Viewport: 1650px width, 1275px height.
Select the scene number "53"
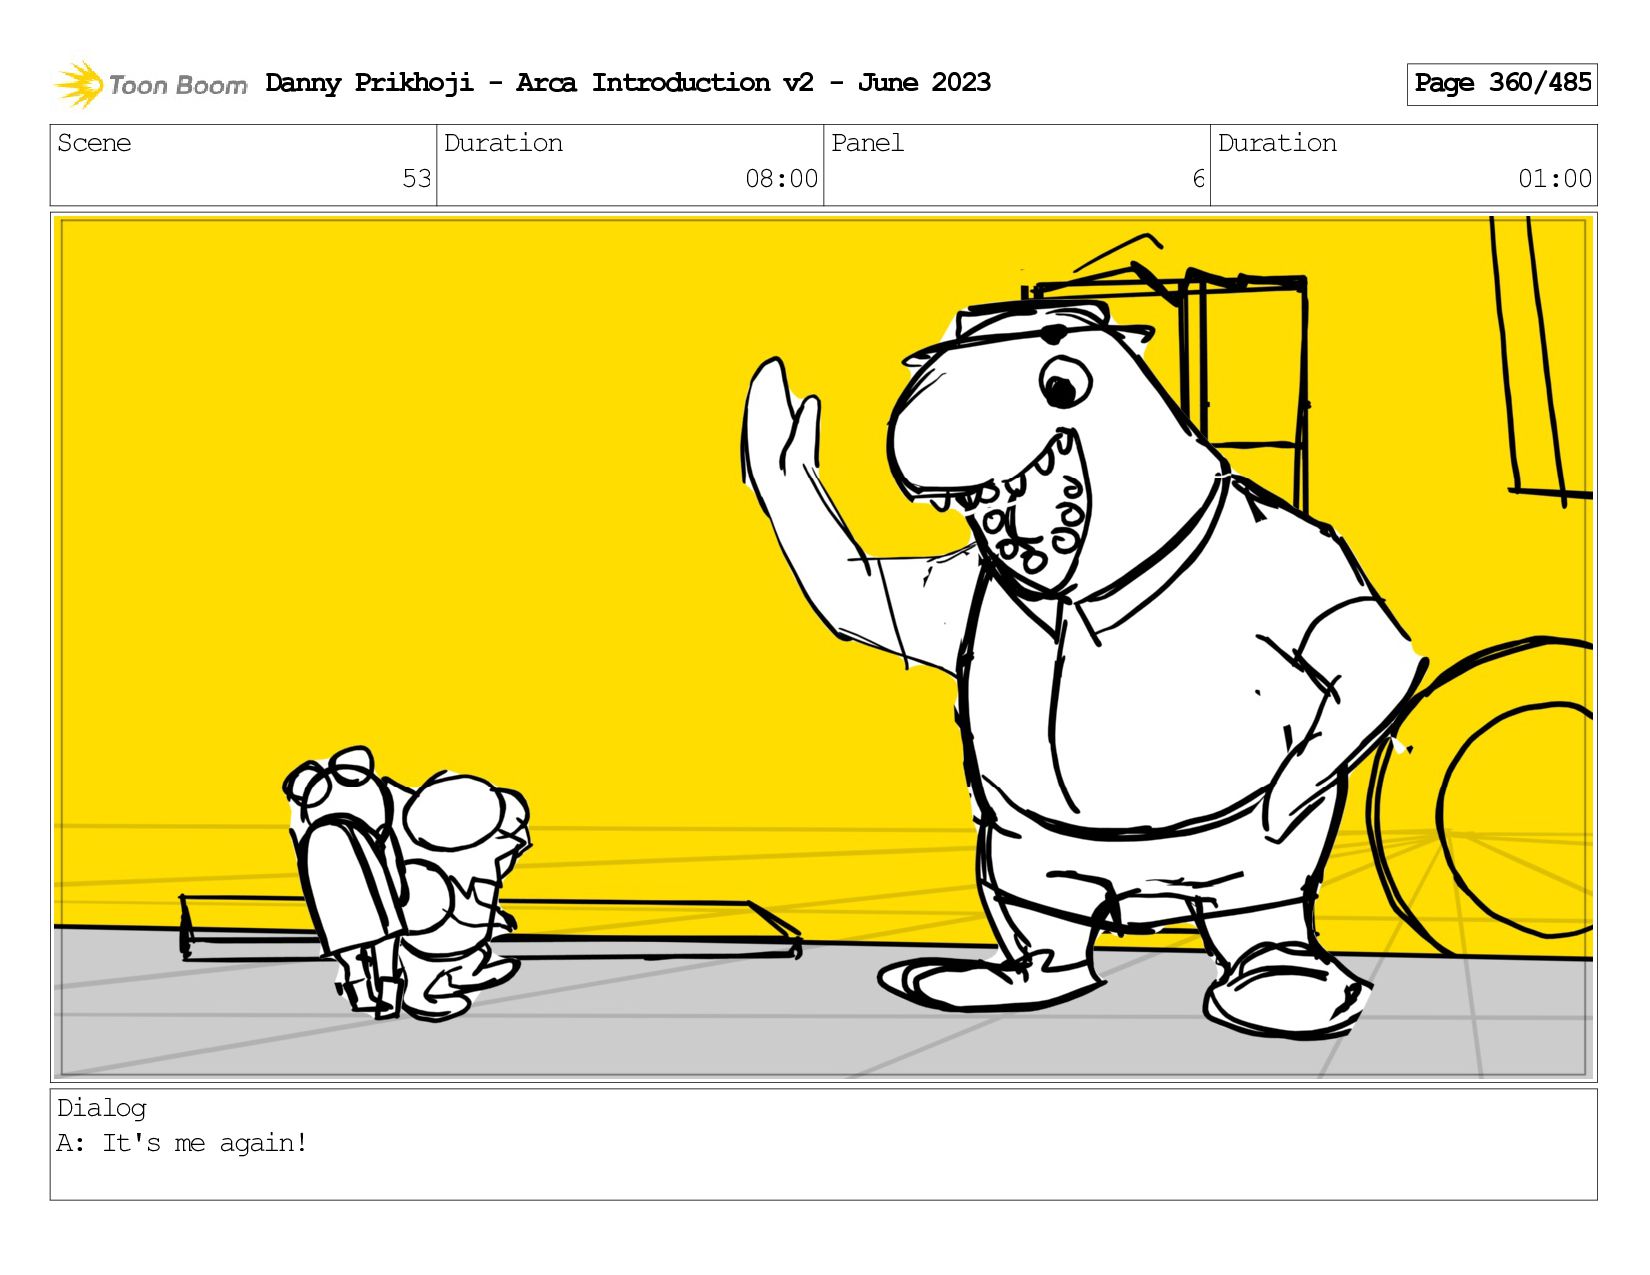(416, 179)
